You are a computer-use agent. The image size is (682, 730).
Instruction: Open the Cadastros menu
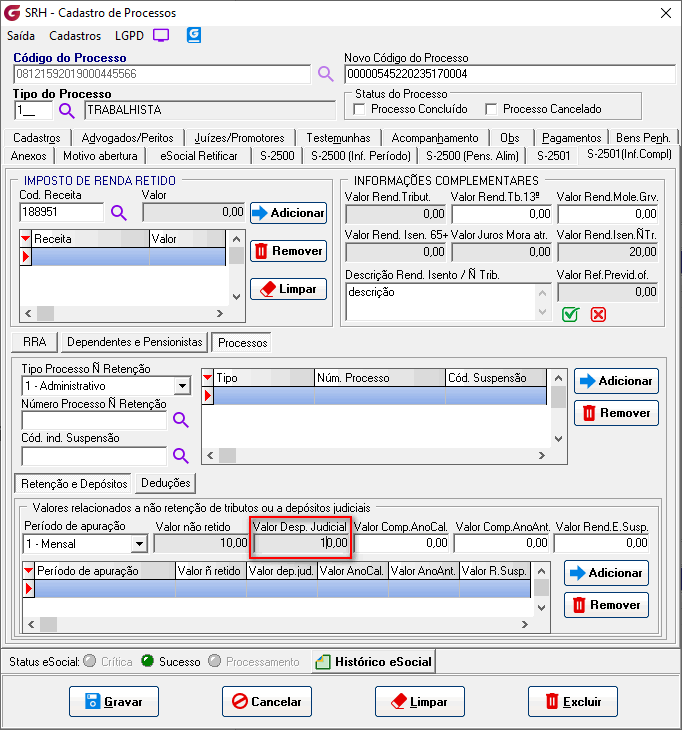click(x=75, y=35)
